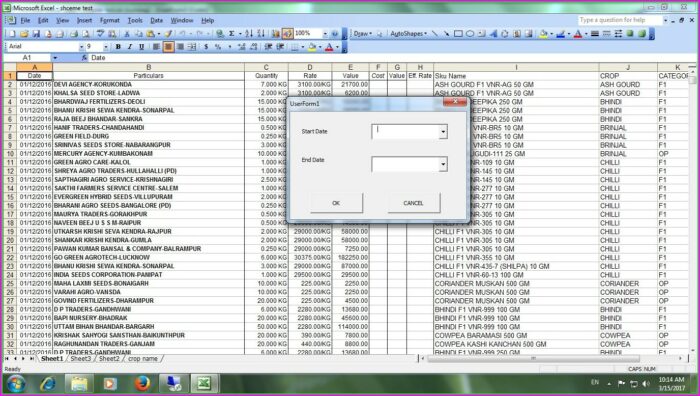The image size is (700, 396).
Task: Click Increase Decimal icon
Action: (242, 46)
